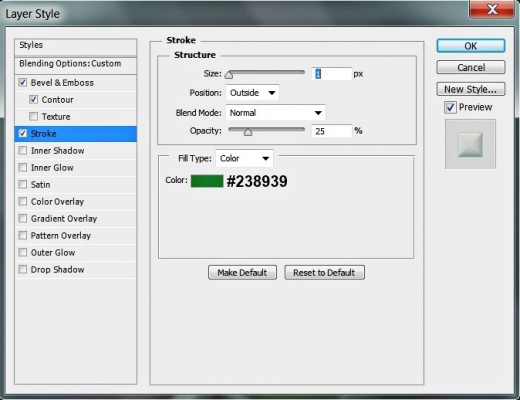Enable the Drop Shadow effect checkbox
The width and height of the screenshot is (520, 400).
[x=23, y=269]
